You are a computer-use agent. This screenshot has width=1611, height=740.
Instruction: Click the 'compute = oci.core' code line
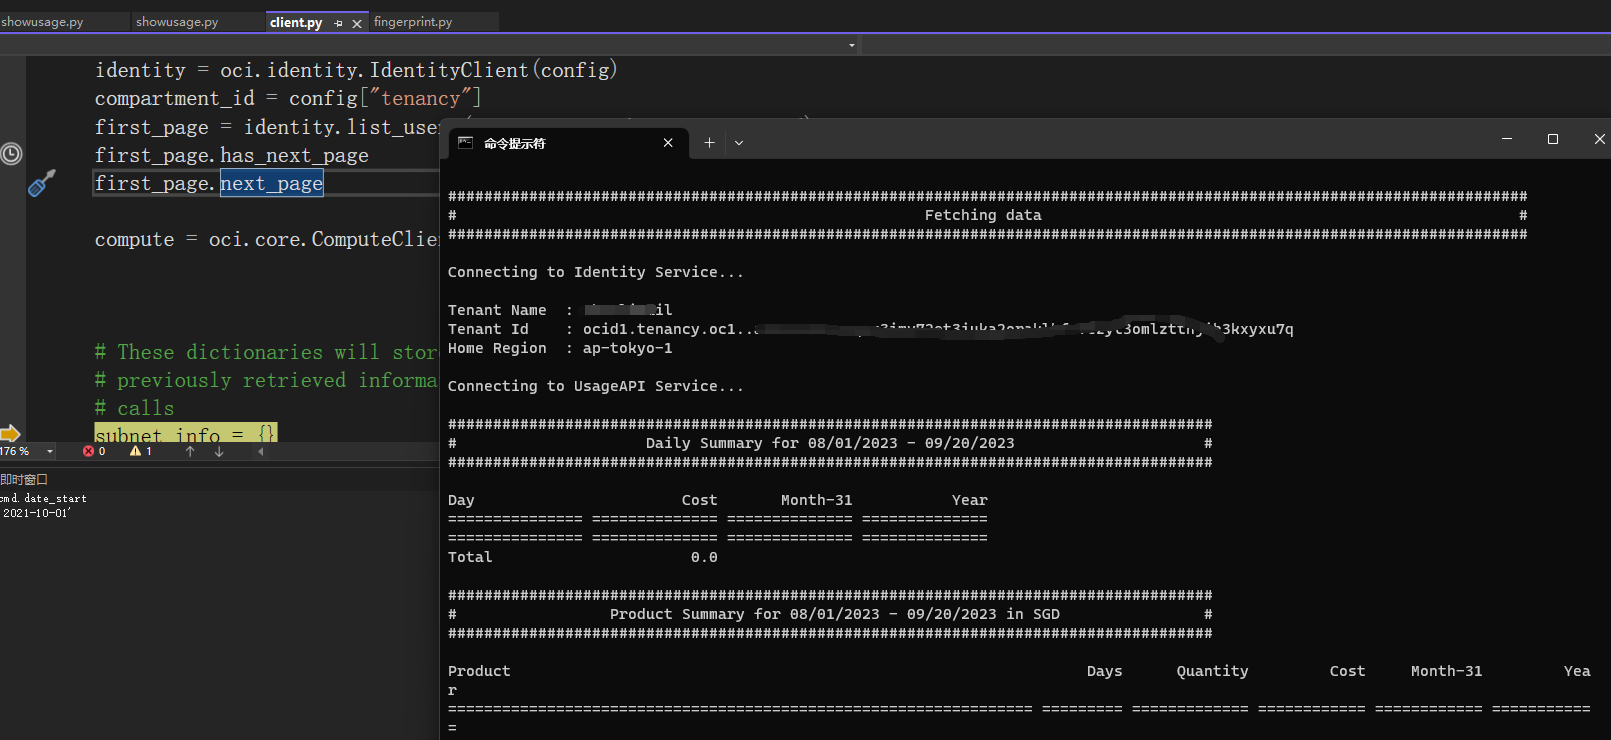(x=266, y=239)
